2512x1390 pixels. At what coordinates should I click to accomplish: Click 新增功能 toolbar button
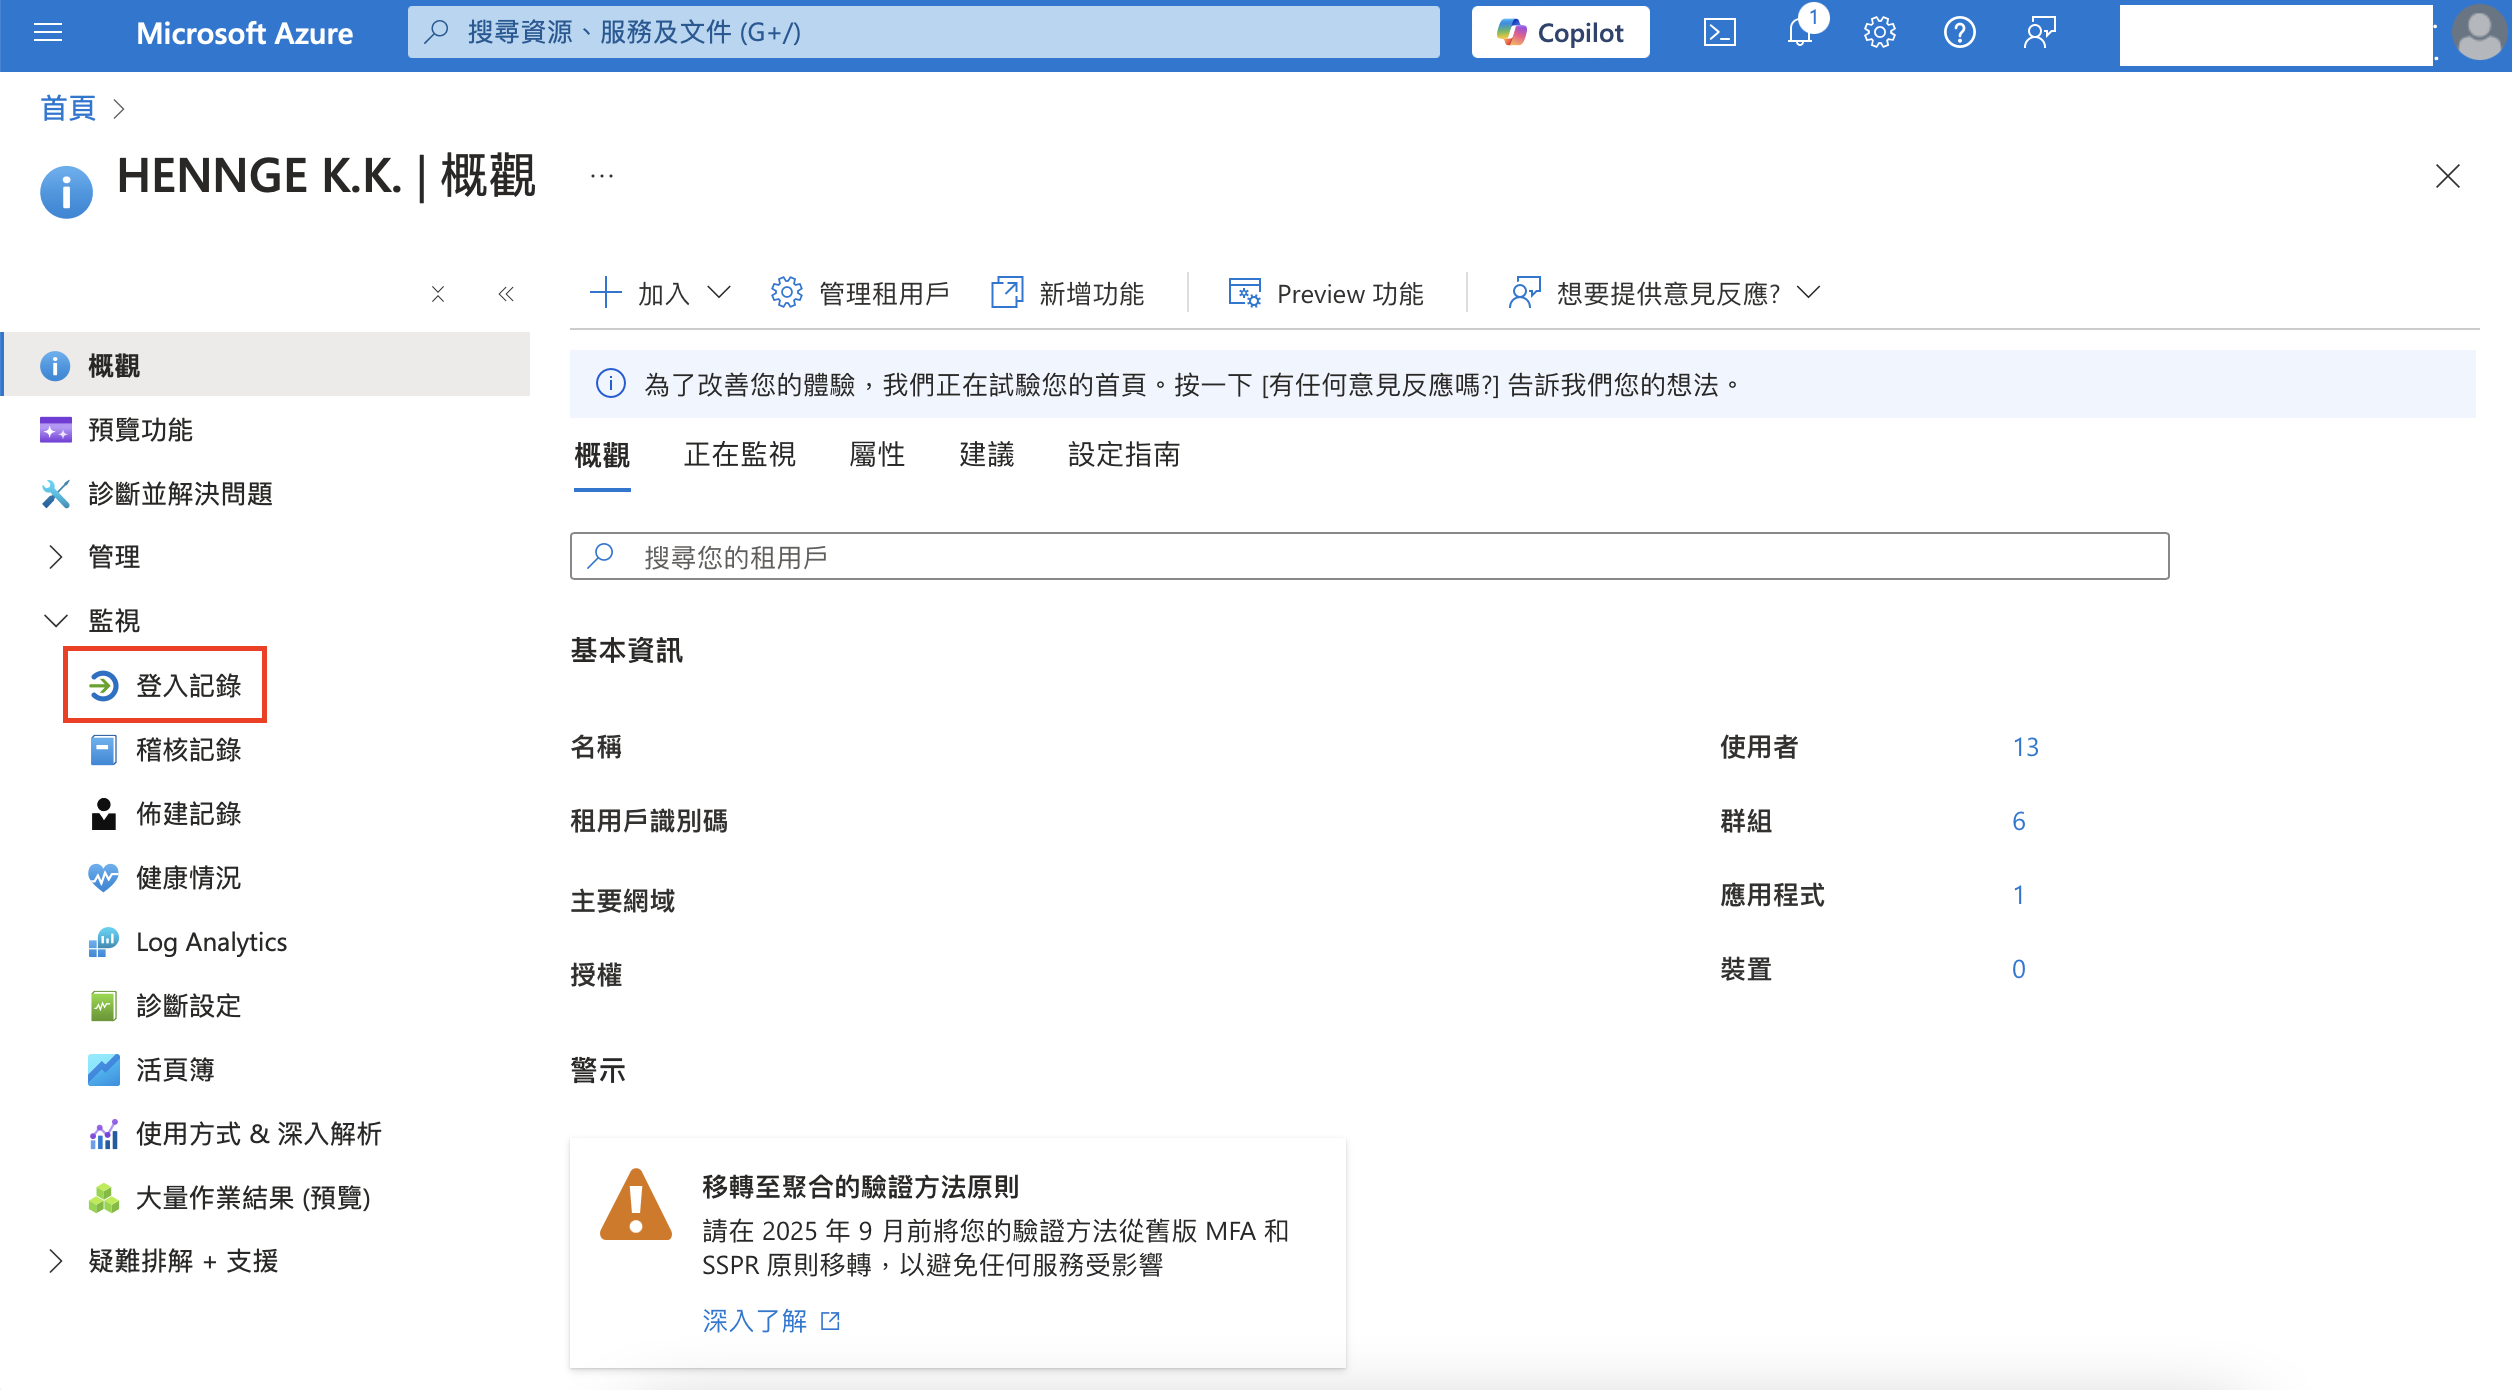[1067, 294]
